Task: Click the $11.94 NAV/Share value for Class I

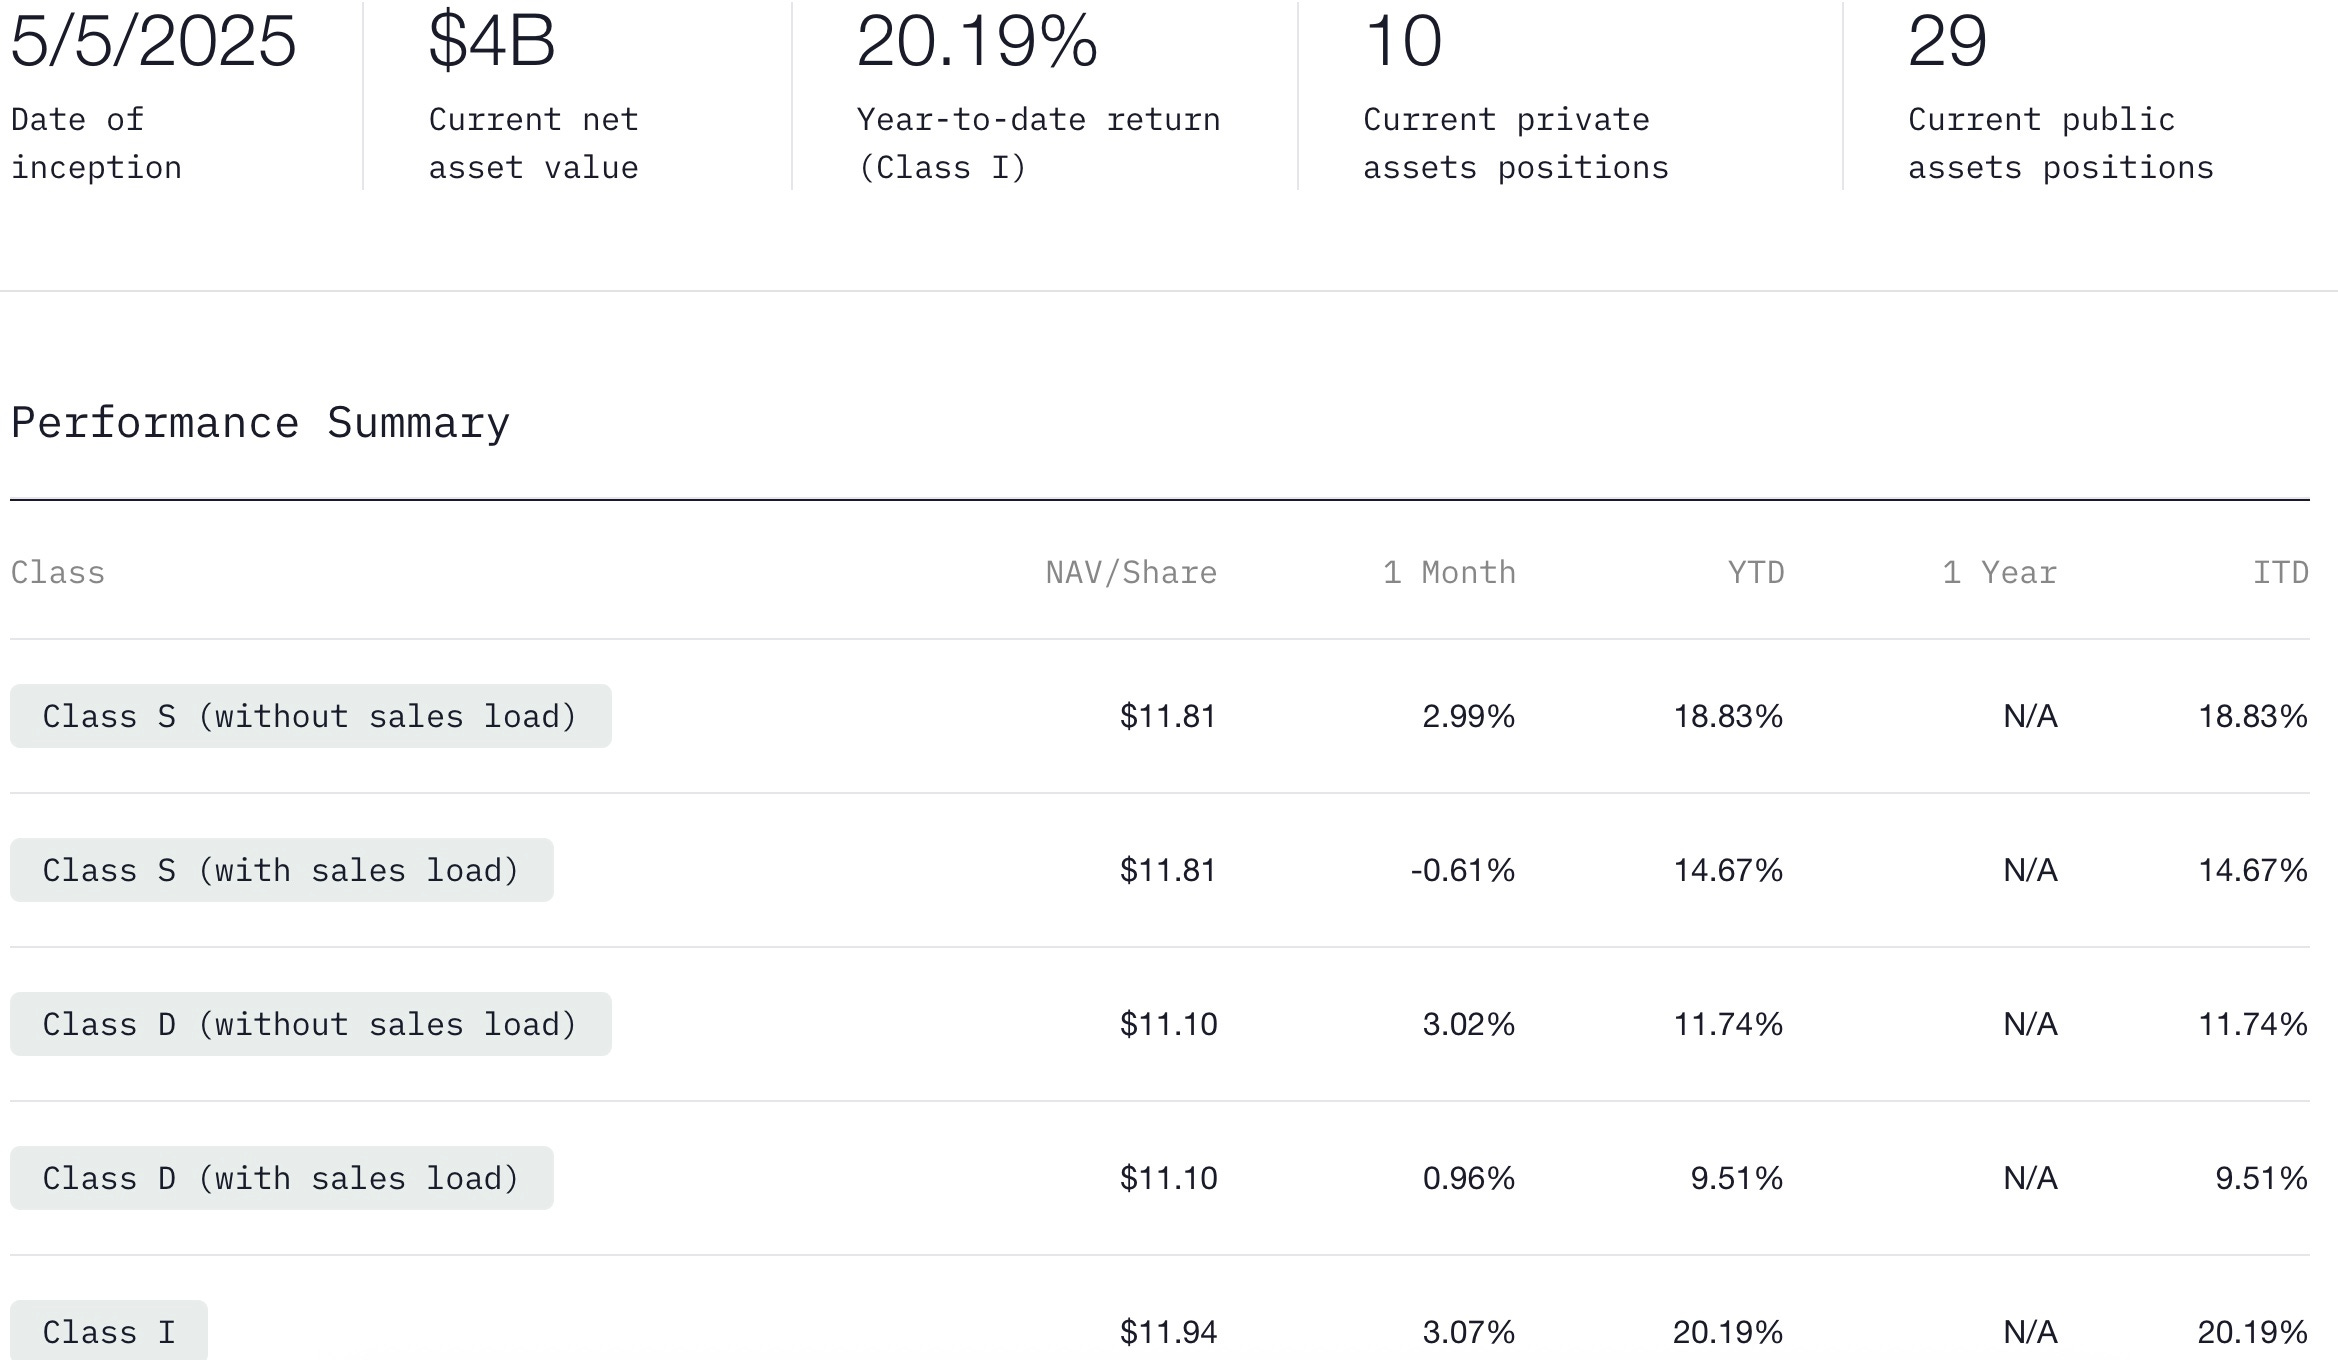Action: [x=1168, y=1332]
